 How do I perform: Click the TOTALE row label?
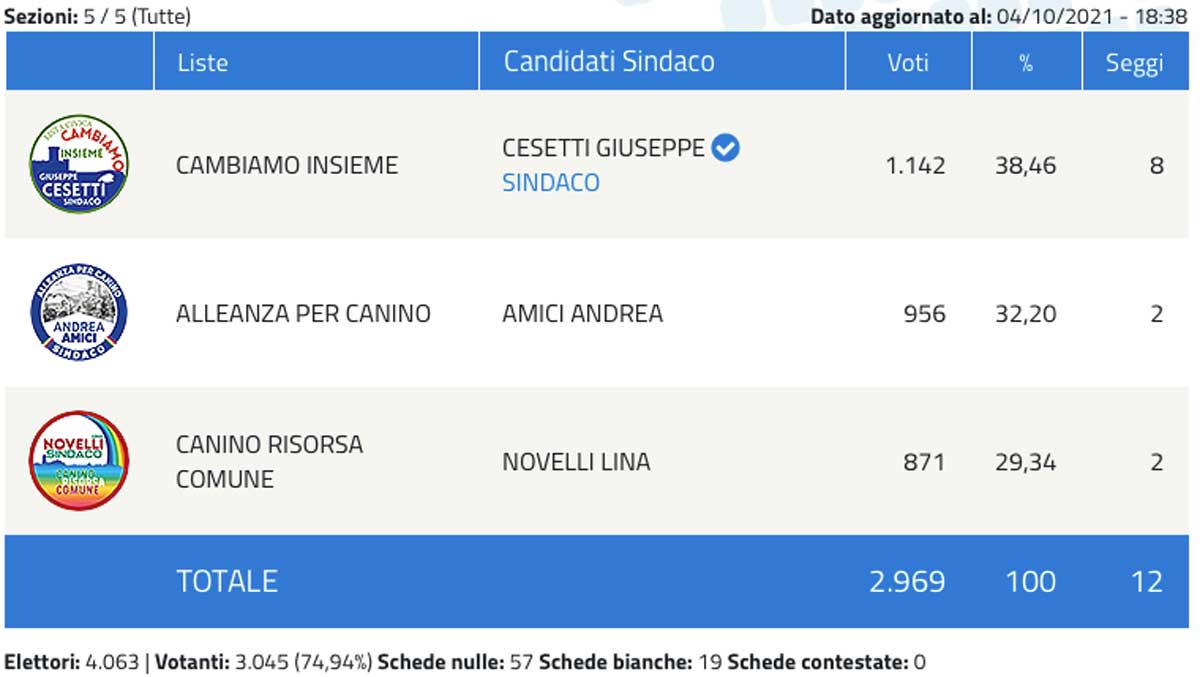click(x=226, y=581)
